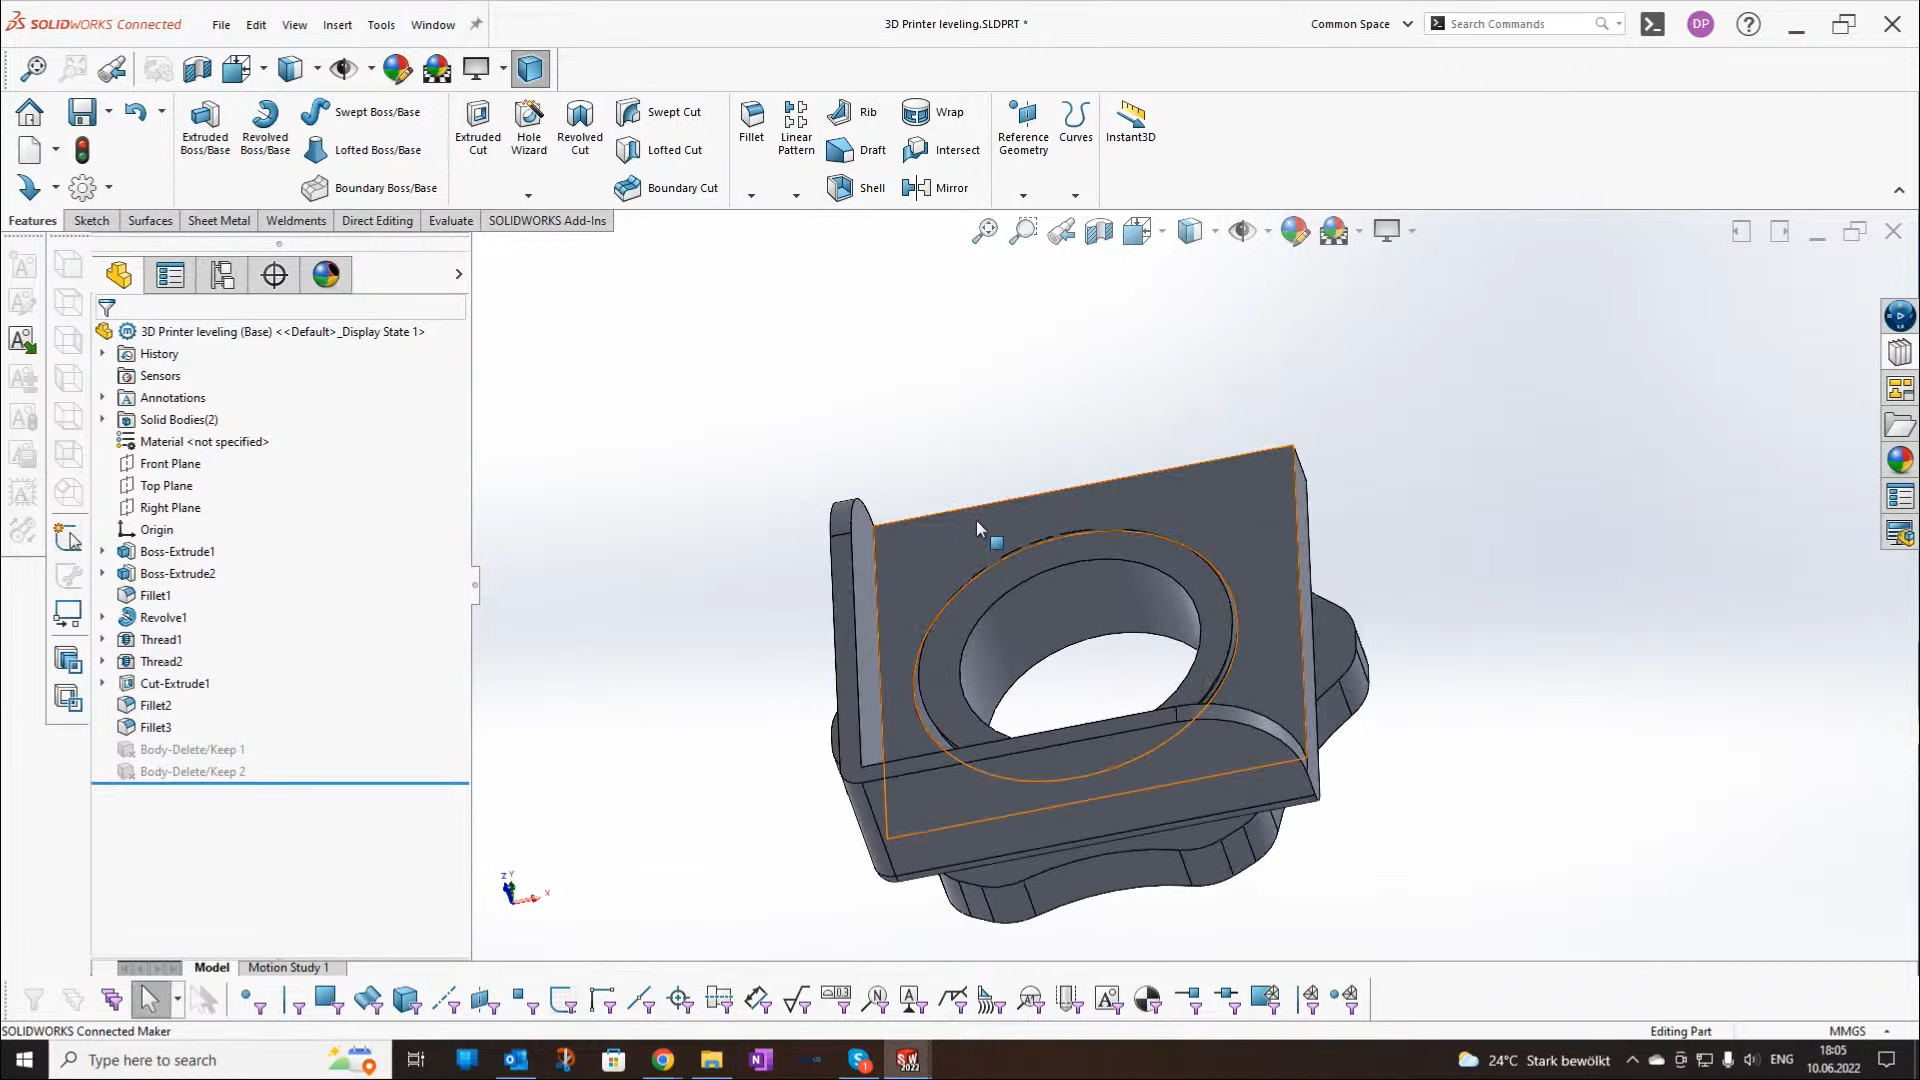The image size is (1920, 1080).
Task: Select the Mirror feature tool
Action: pyautogui.click(x=936, y=188)
